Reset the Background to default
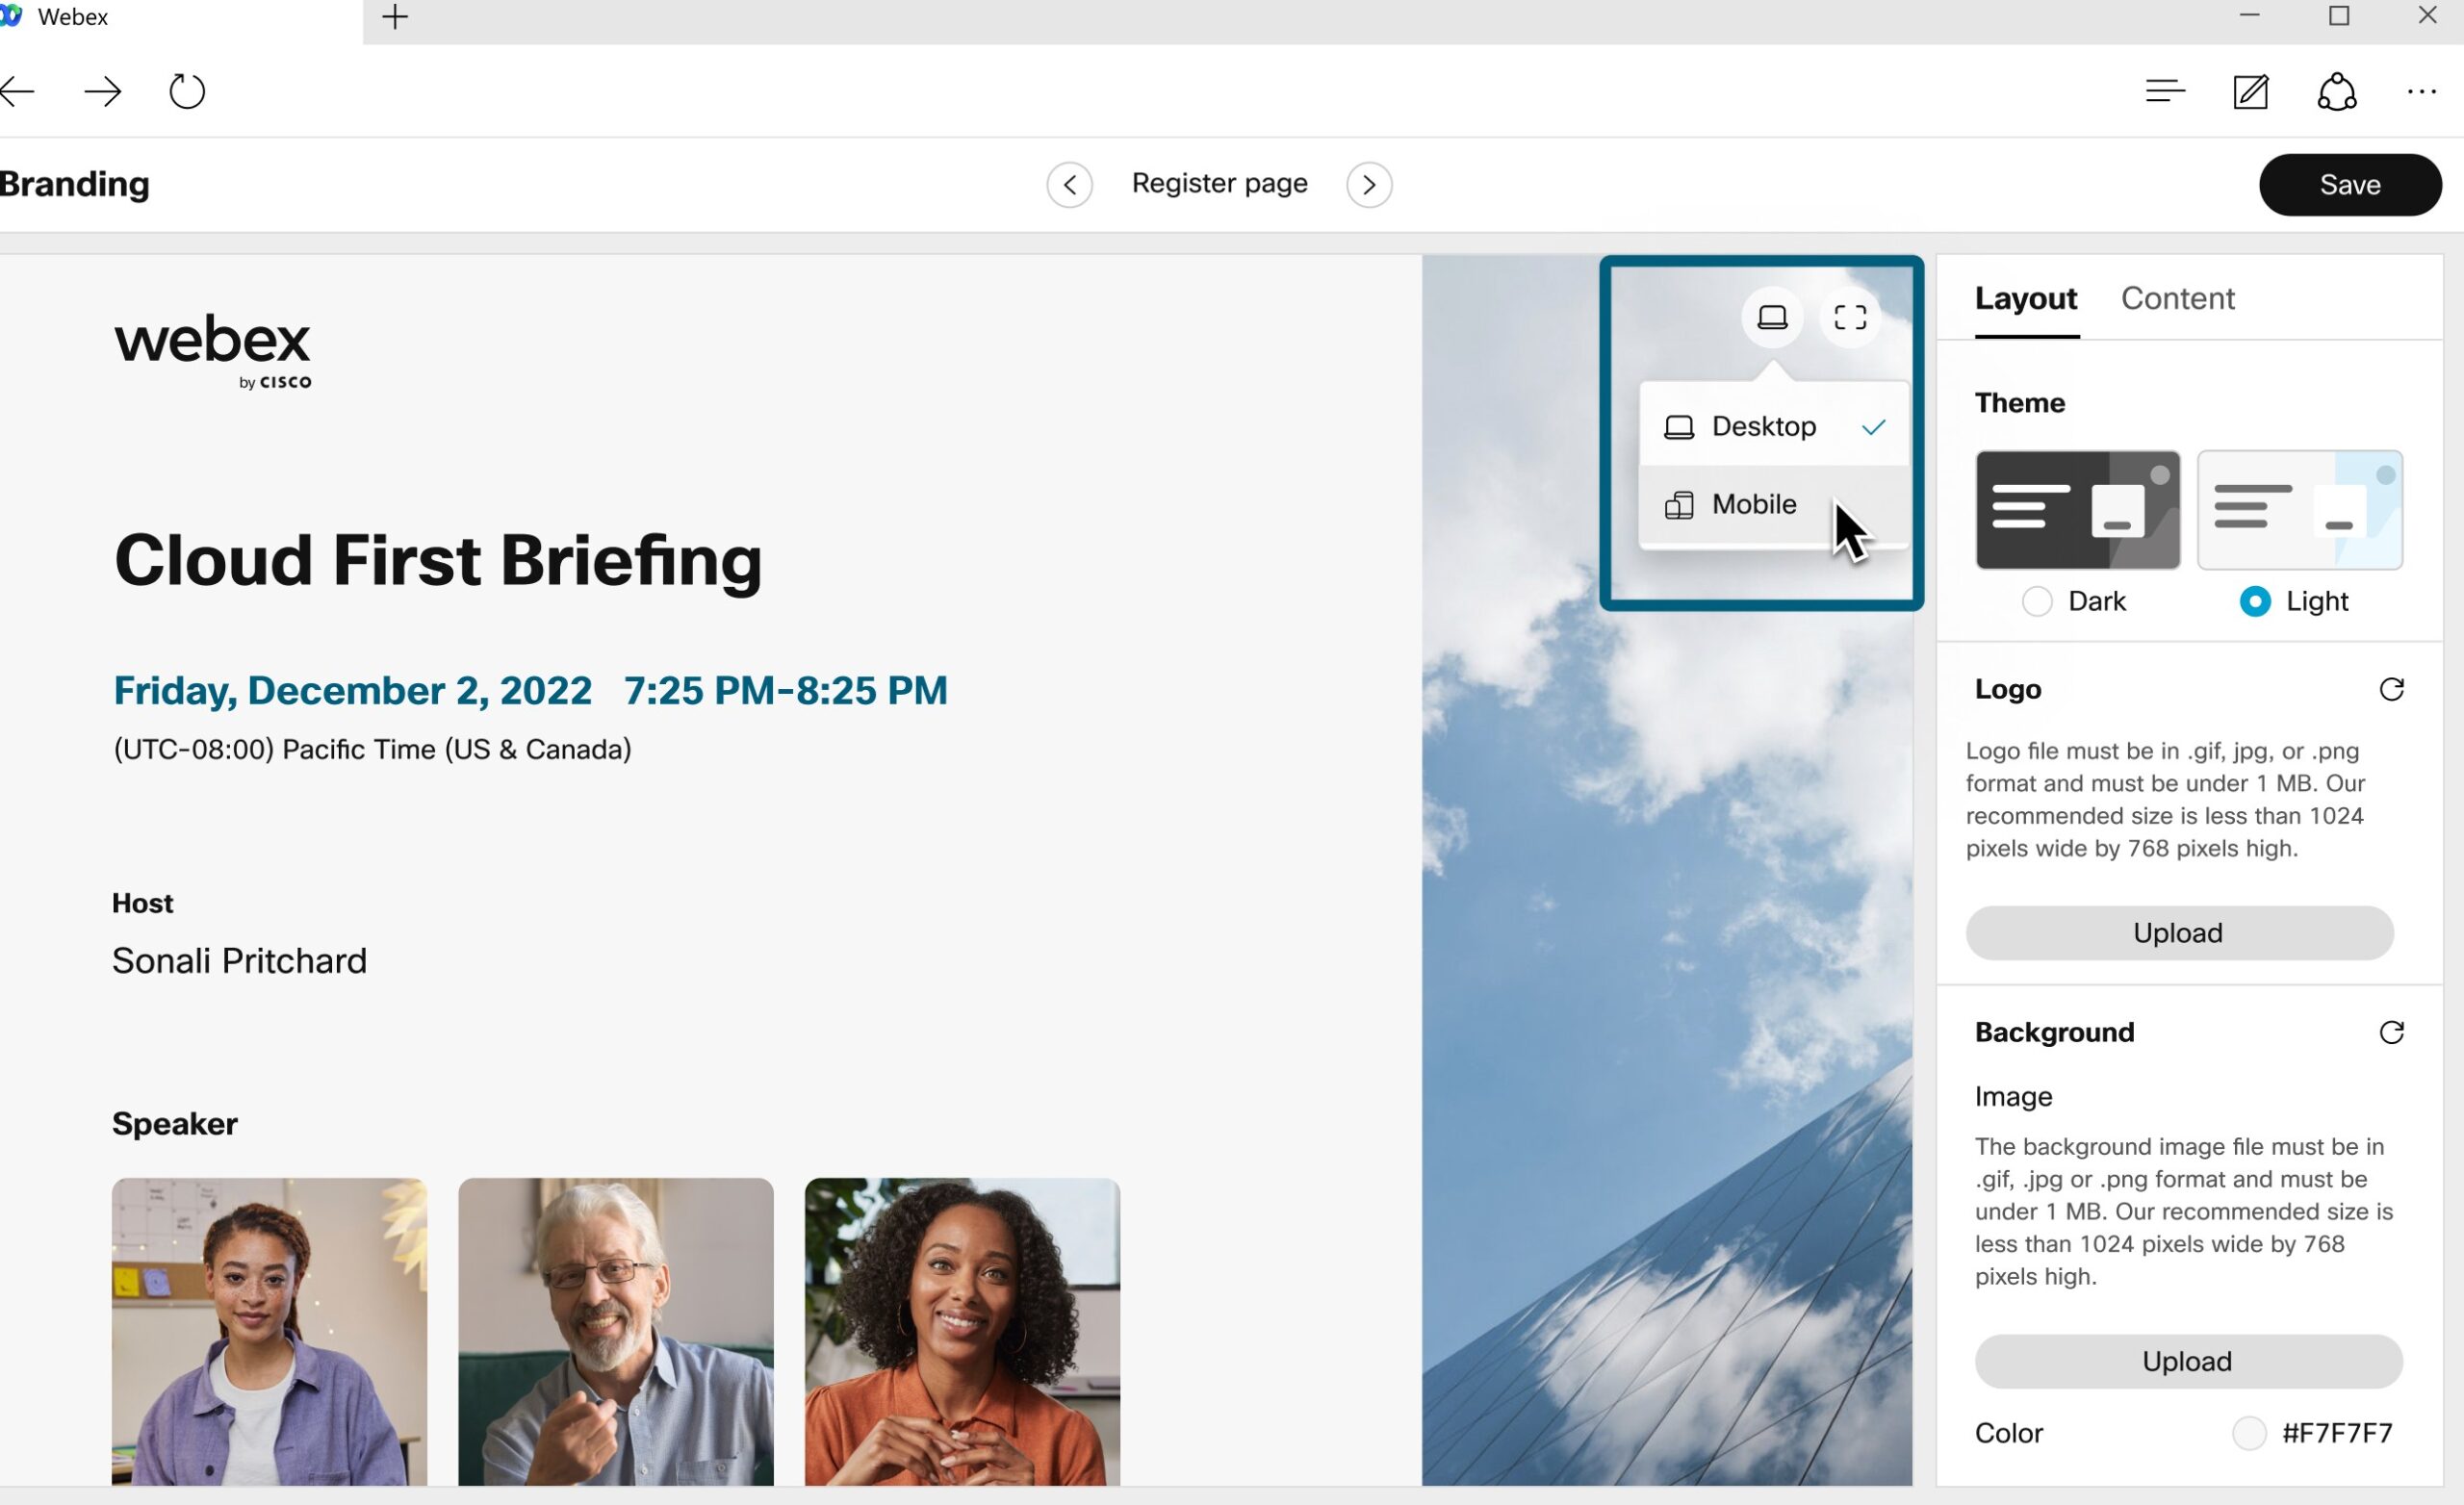Image resolution: width=2464 pixels, height=1505 pixels. (x=2391, y=1032)
